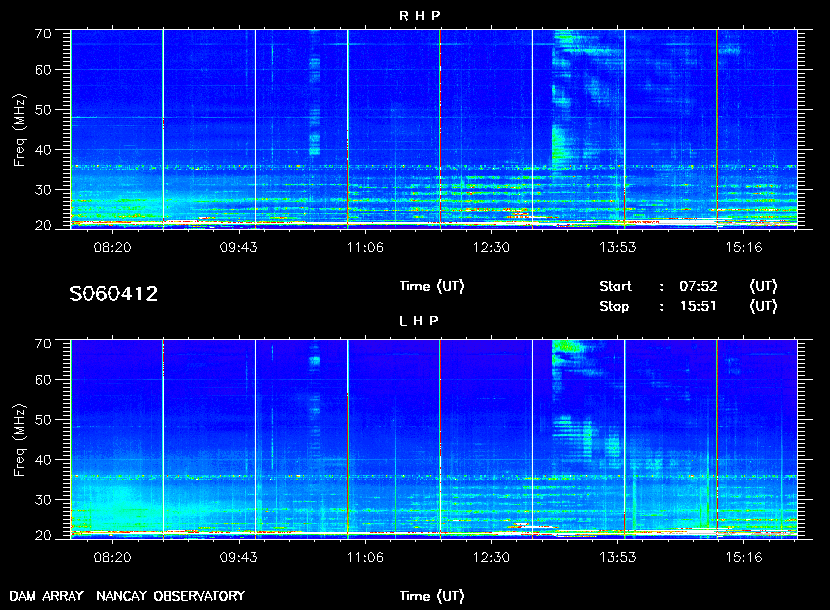This screenshot has height=610, width=830.
Task: Click the 70 frequency tick on LHP plot
Action: coord(43,344)
